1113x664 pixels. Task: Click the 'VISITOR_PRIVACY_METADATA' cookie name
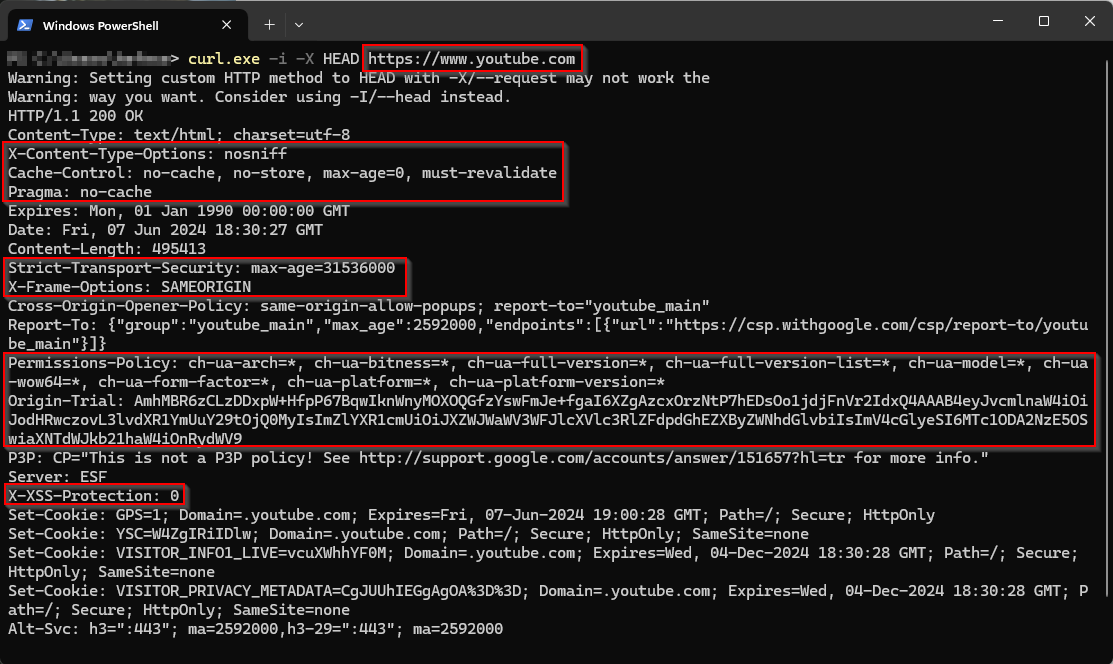coord(224,591)
